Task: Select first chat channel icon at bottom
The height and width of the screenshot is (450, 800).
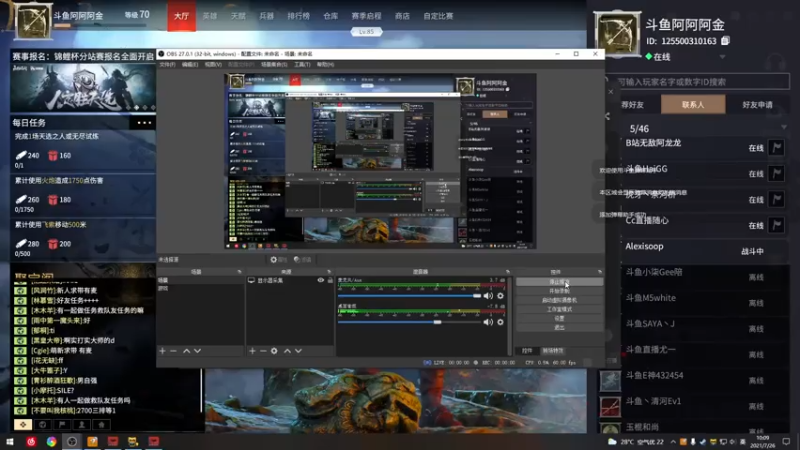Action: click(x=23, y=424)
